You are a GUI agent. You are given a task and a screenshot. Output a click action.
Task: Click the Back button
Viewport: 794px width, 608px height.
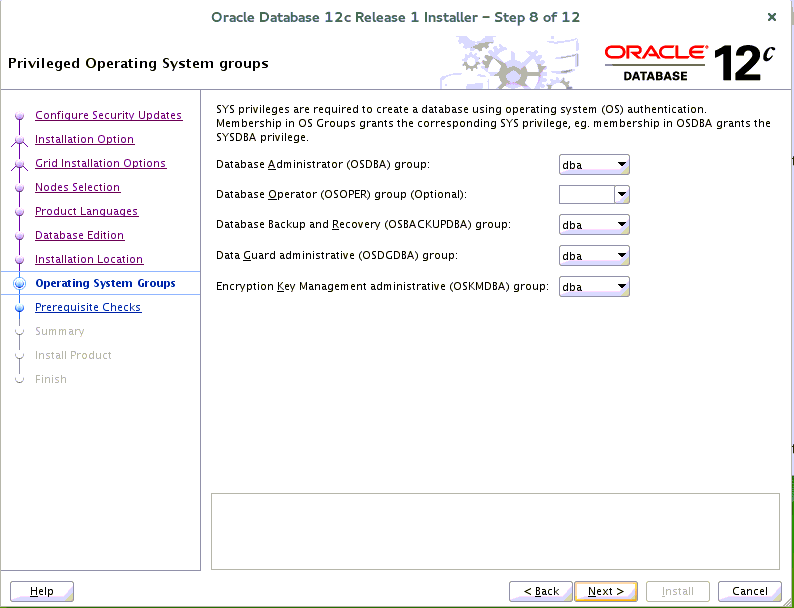pyautogui.click(x=541, y=591)
